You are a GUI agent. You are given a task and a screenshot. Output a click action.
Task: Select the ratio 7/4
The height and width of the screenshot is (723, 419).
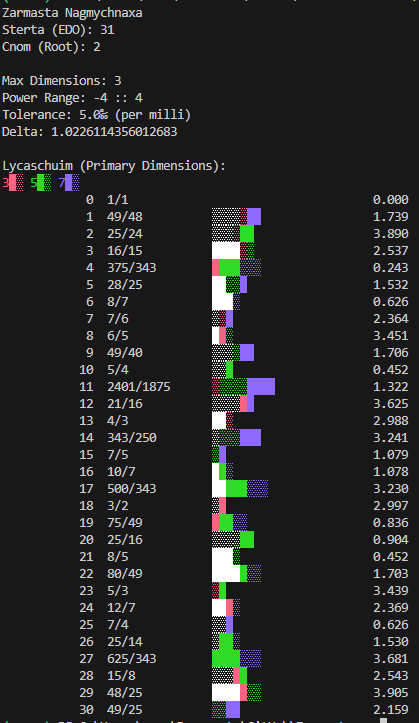118,624
